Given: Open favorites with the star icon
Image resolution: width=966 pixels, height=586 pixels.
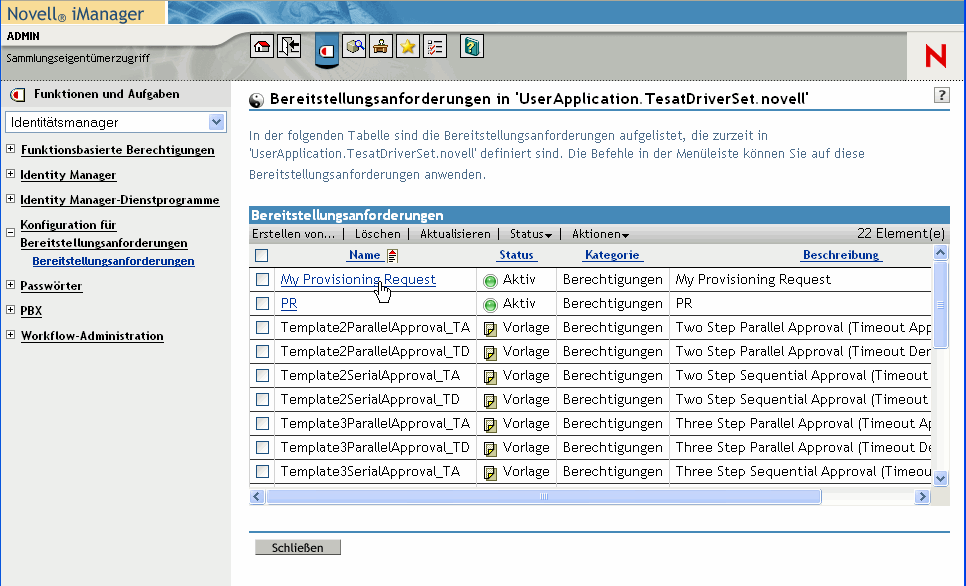Looking at the screenshot, I should 408,46.
